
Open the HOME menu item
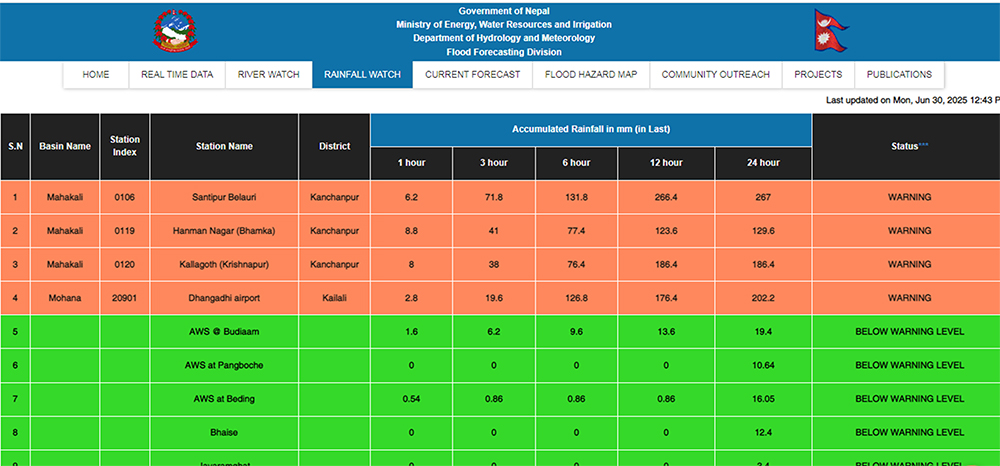96,75
